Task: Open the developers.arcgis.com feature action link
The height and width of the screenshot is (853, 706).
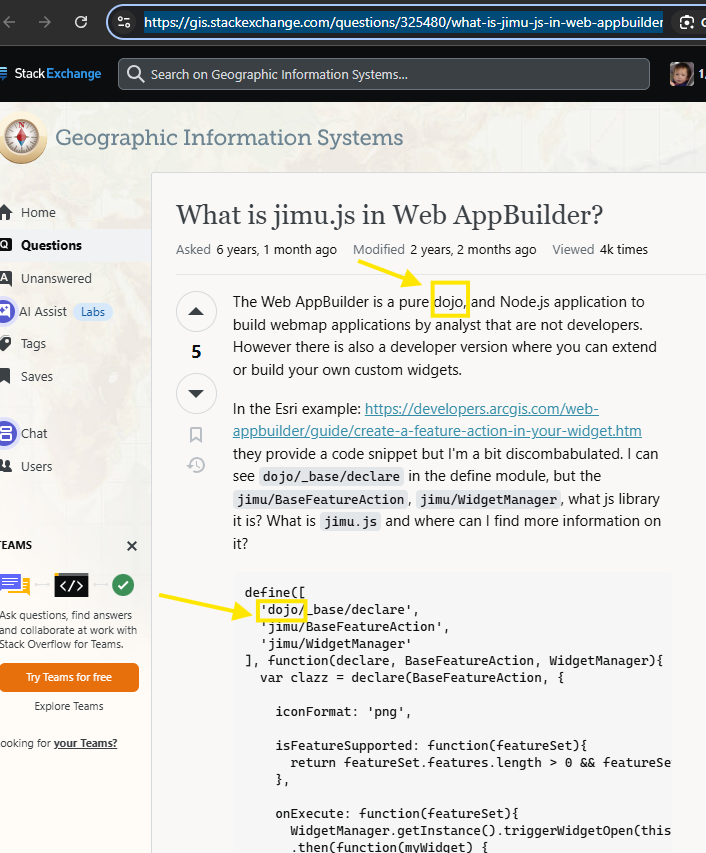Action: pyautogui.click(x=437, y=420)
